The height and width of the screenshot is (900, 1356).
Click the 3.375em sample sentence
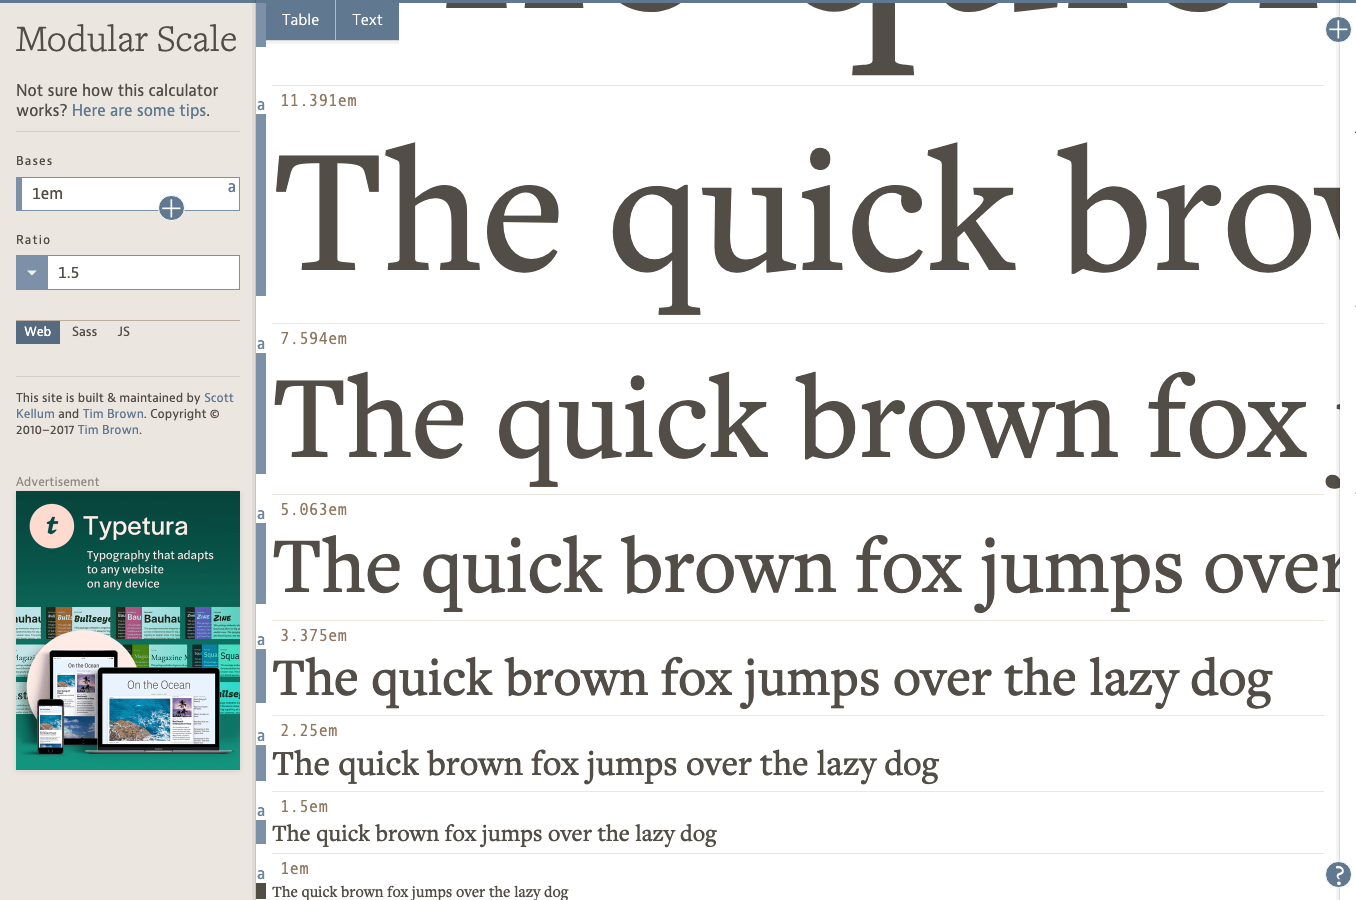point(772,680)
